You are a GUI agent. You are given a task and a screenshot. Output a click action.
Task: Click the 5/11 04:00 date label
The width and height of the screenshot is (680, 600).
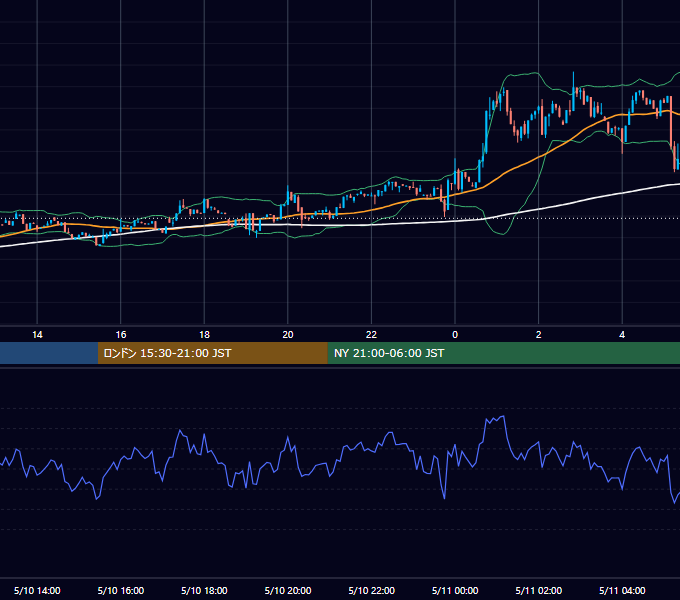(622, 590)
